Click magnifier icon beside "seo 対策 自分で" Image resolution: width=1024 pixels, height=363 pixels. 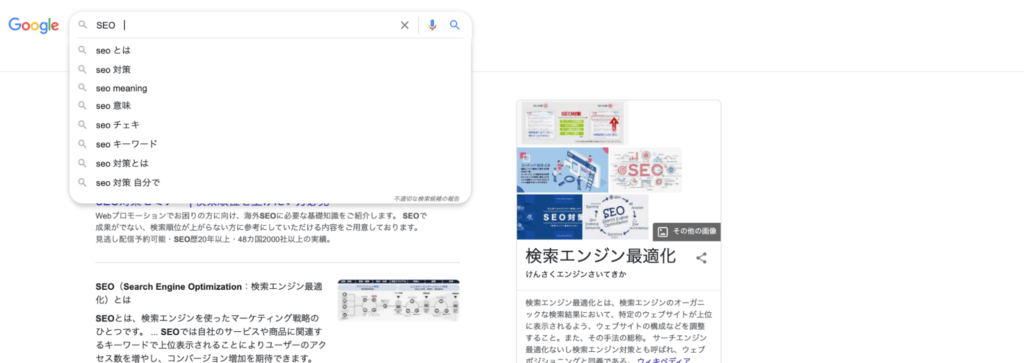82,182
